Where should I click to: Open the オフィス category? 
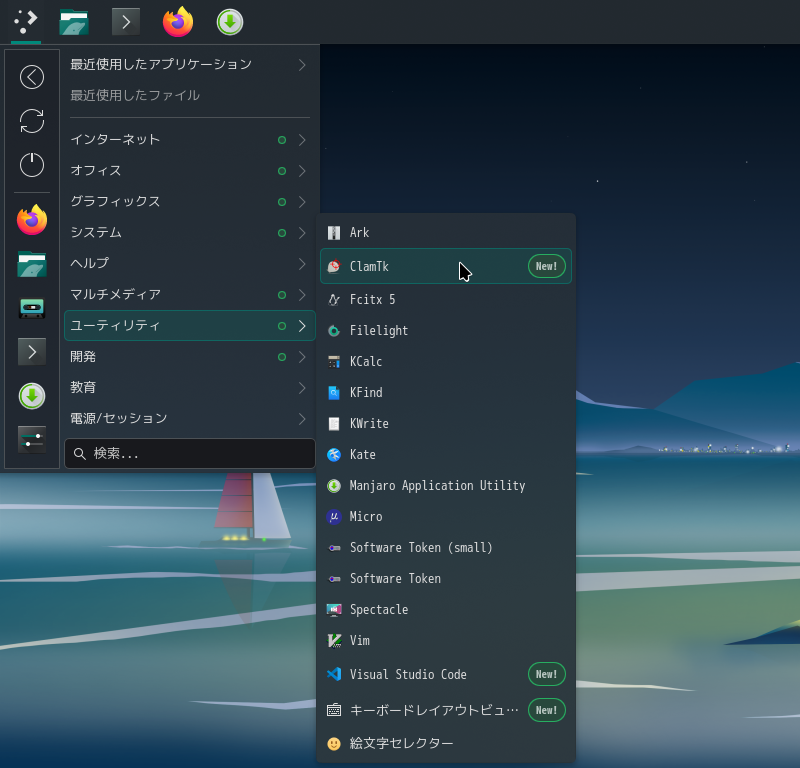pos(190,170)
